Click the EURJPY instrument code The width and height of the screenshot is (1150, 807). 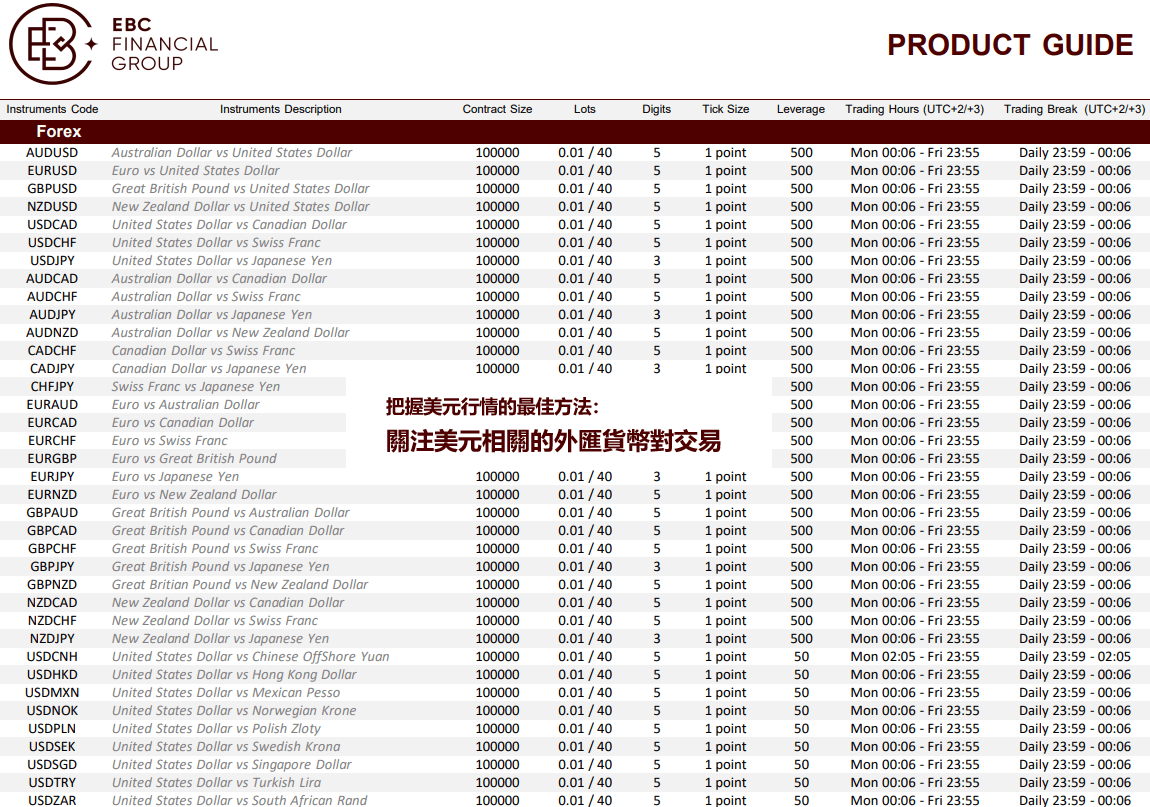coord(52,477)
